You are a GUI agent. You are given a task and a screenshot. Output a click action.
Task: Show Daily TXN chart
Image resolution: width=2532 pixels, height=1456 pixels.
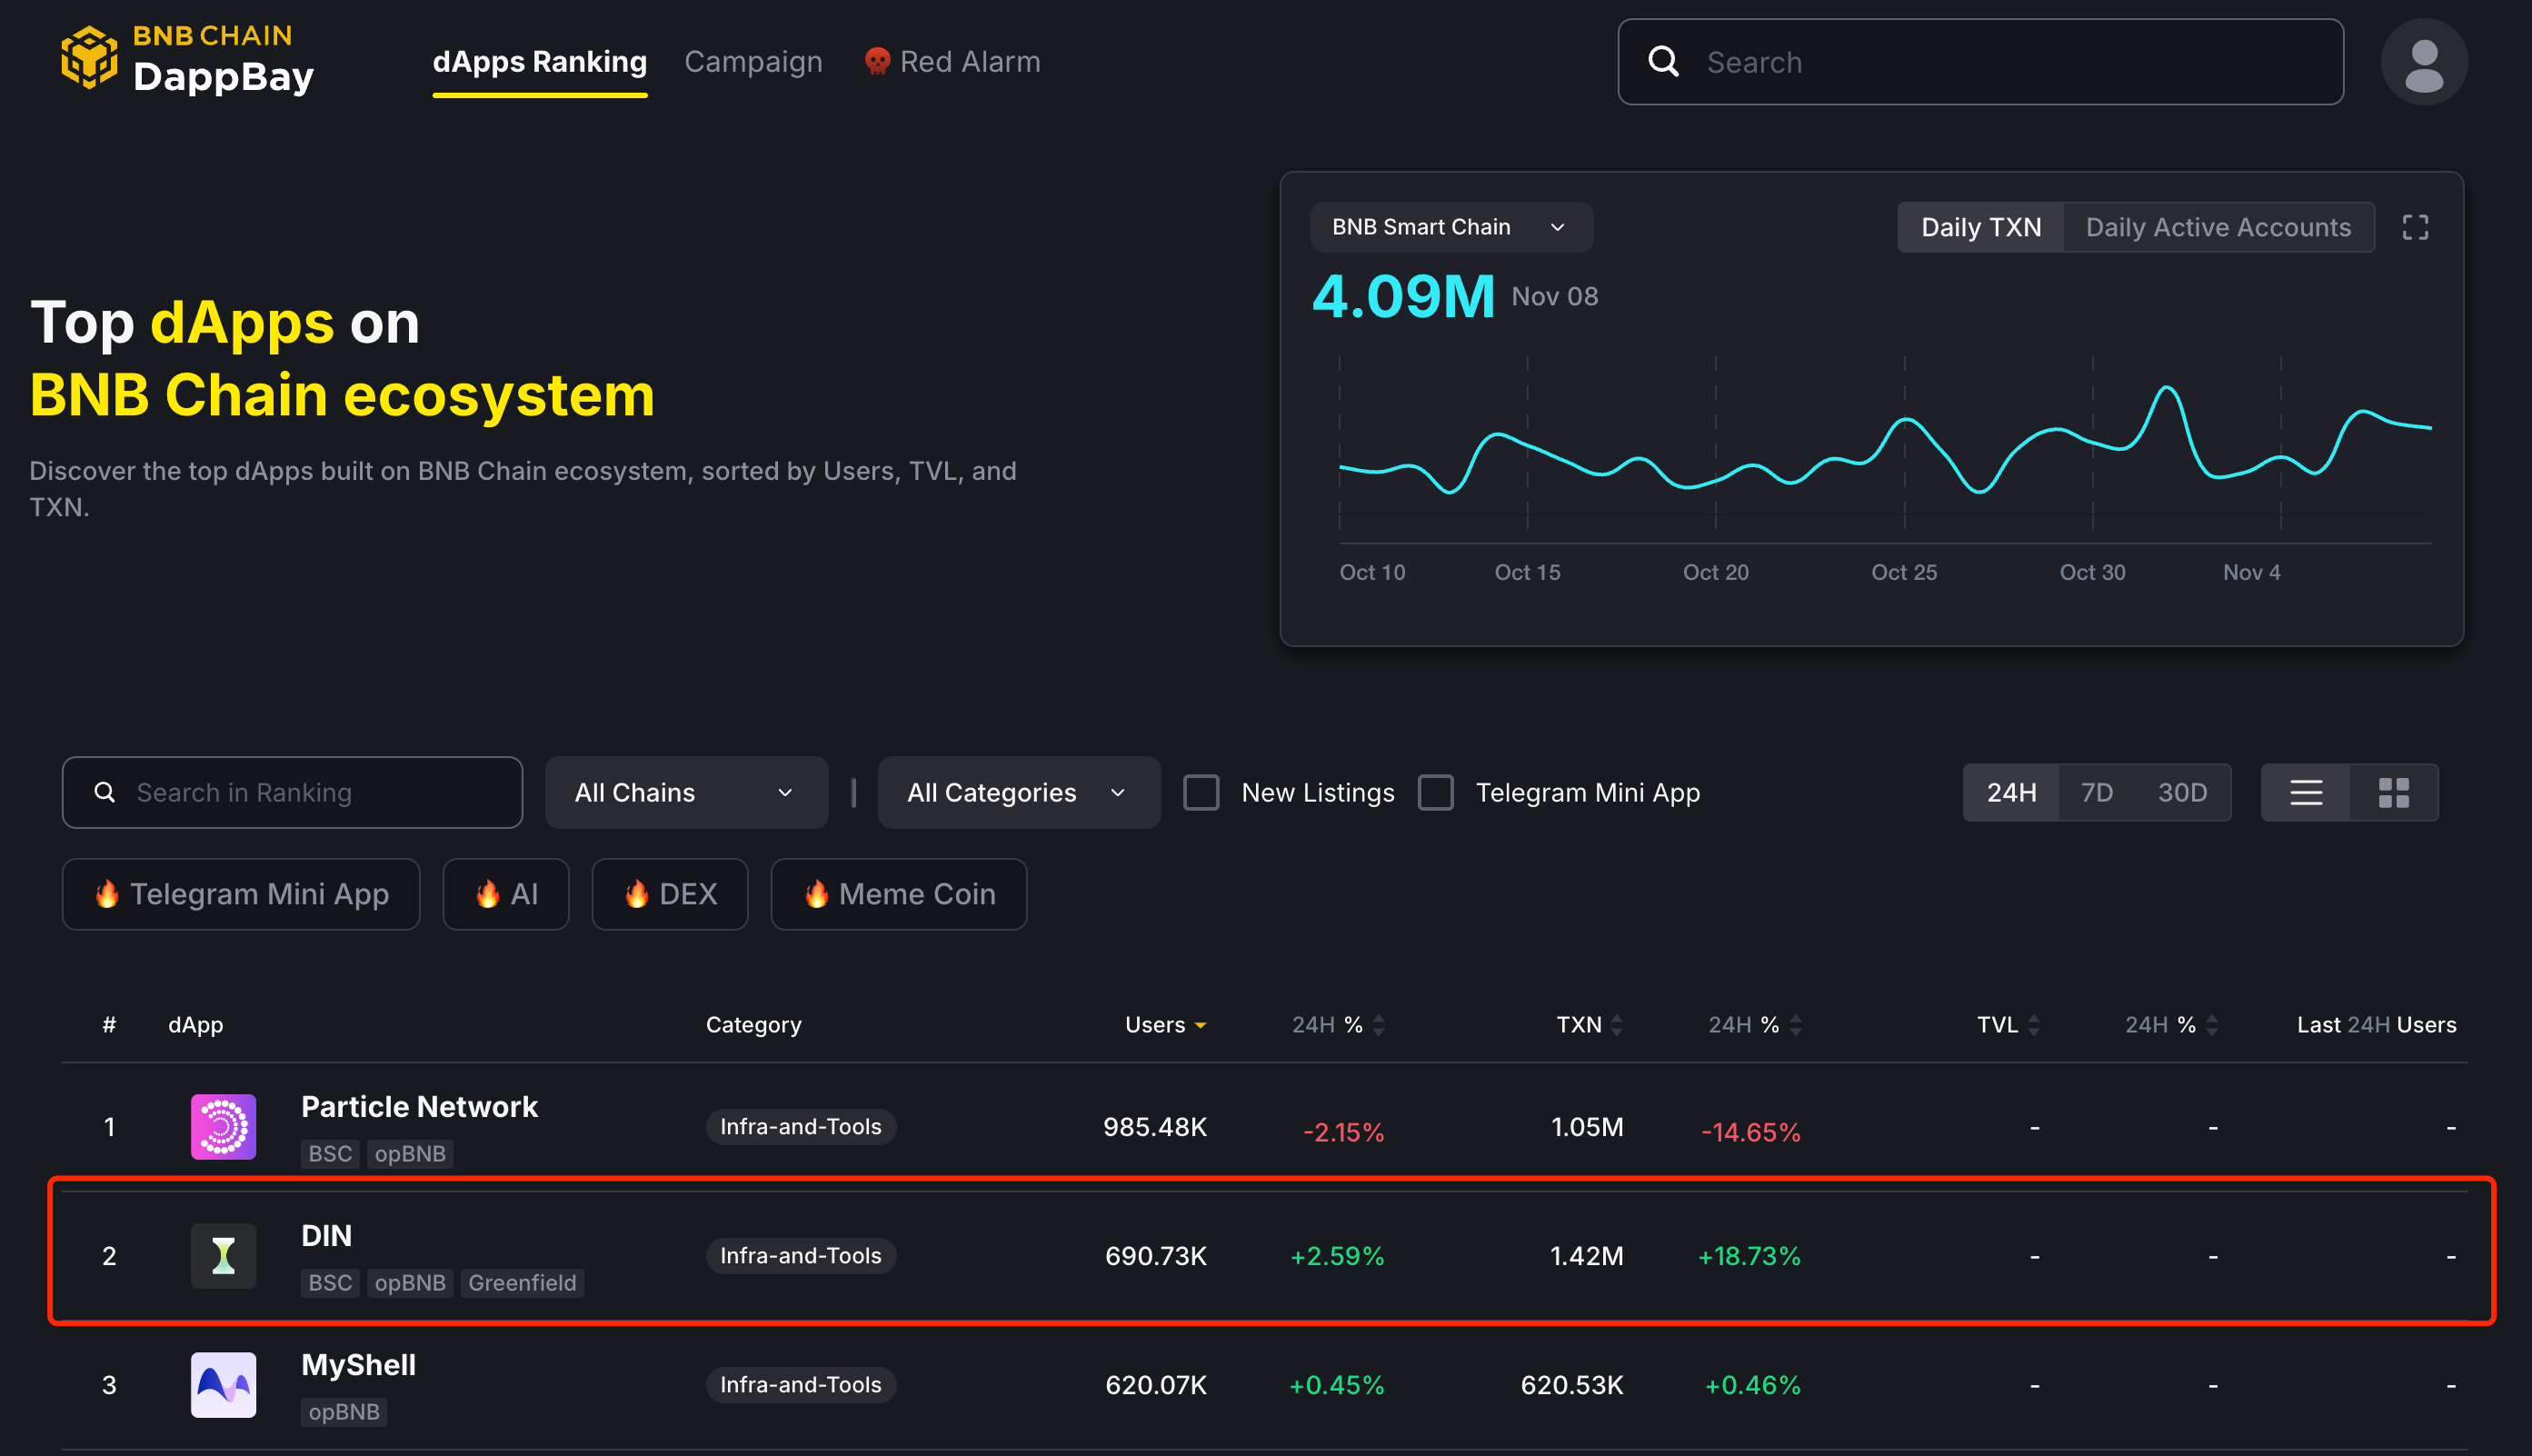coord(1980,227)
